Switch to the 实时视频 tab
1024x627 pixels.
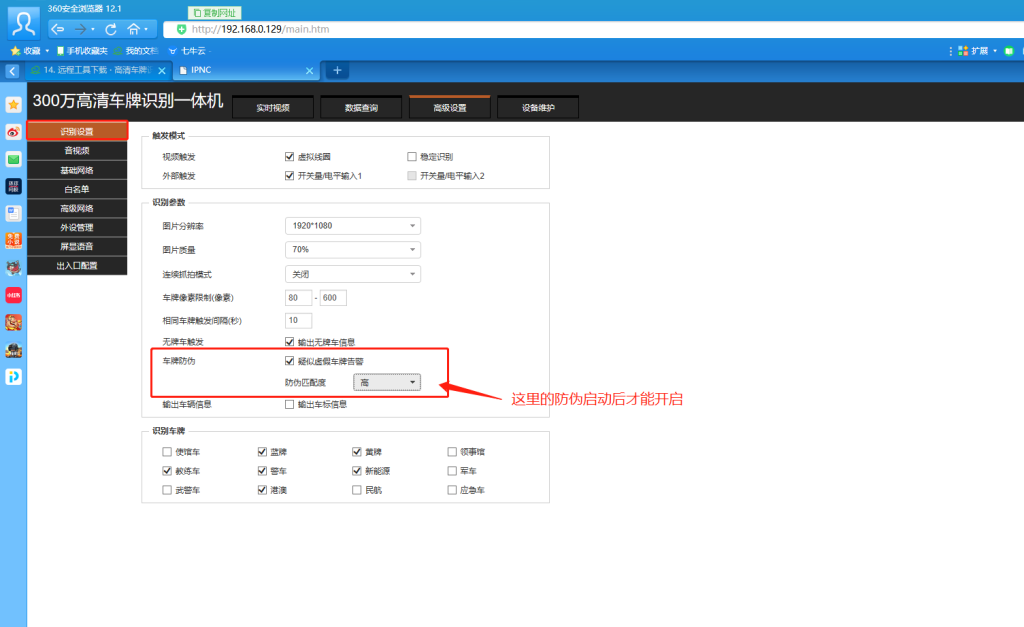tap(273, 107)
